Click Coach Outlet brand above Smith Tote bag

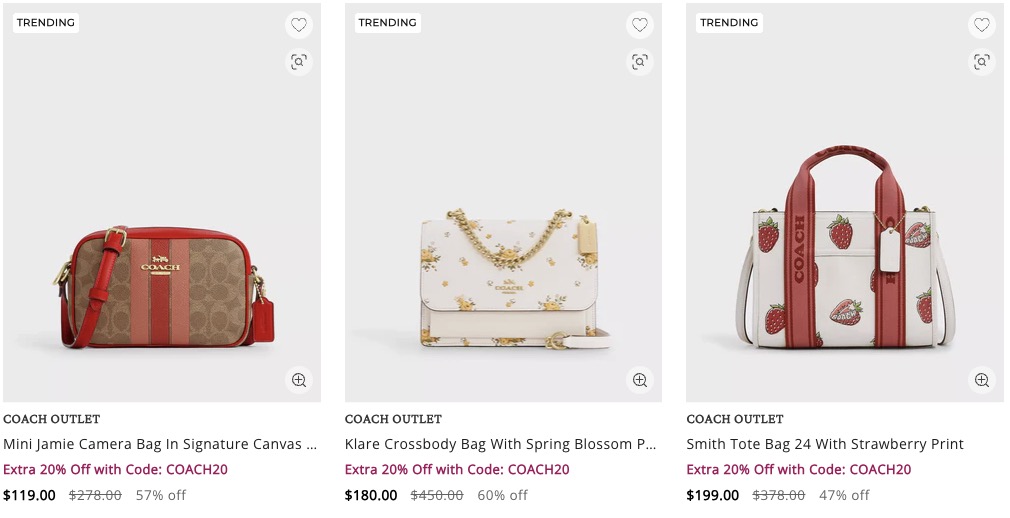[735, 419]
